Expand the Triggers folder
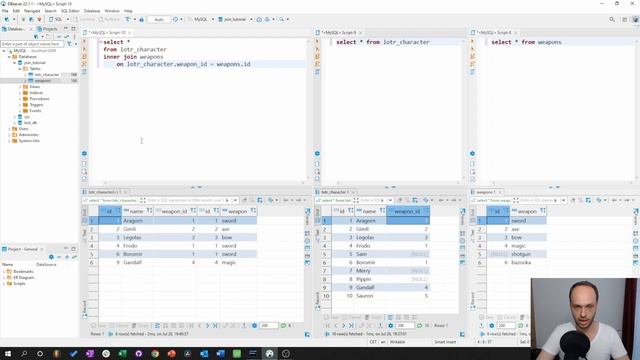The image size is (640, 360). pos(20,104)
